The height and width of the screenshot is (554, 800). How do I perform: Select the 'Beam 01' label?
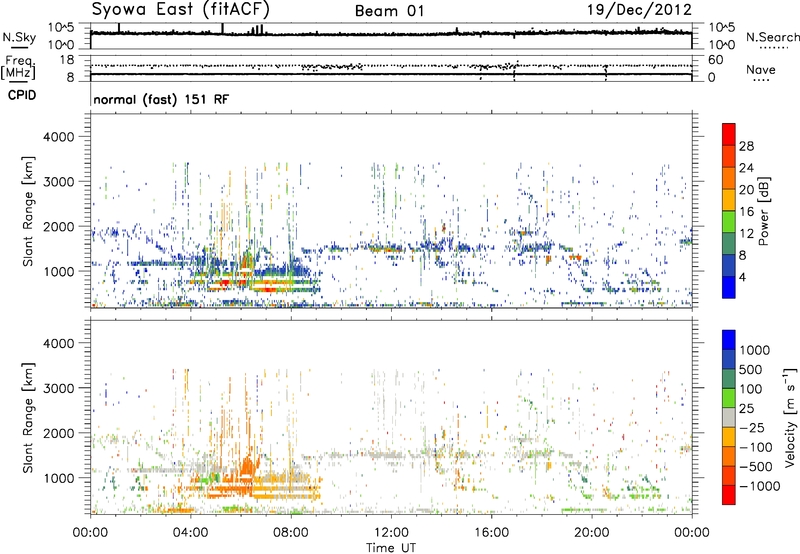(x=390, y=11)
